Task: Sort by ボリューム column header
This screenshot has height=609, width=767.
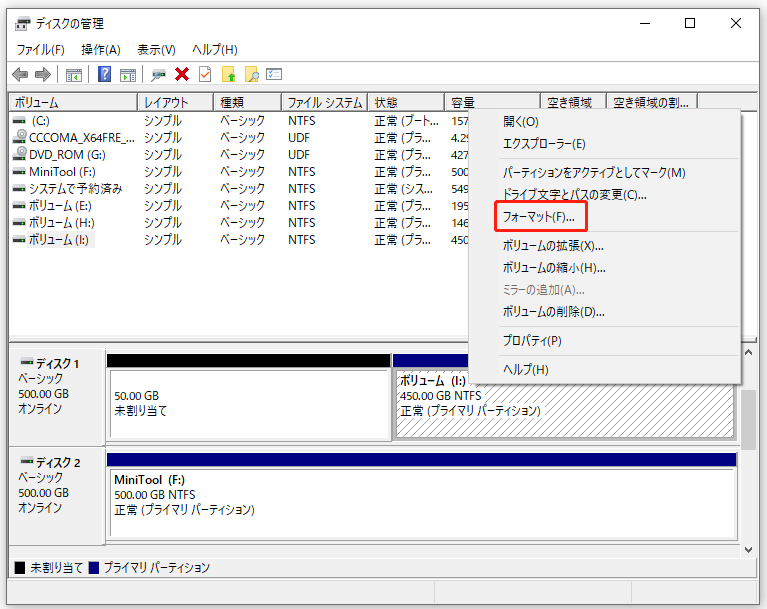Action: (x=73, y=103)
